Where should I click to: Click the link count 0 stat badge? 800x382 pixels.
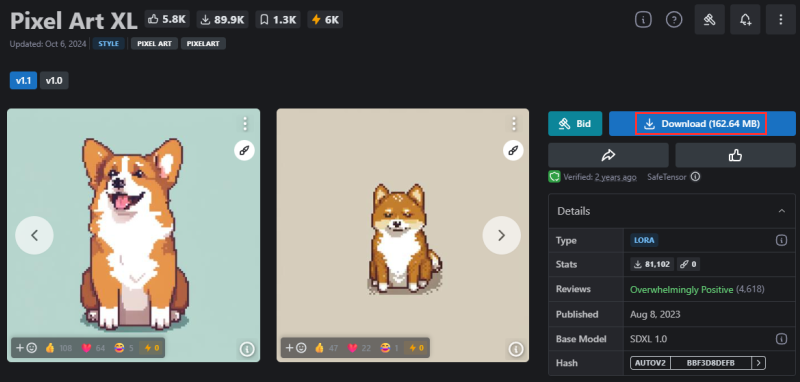(x=688, y=264)
